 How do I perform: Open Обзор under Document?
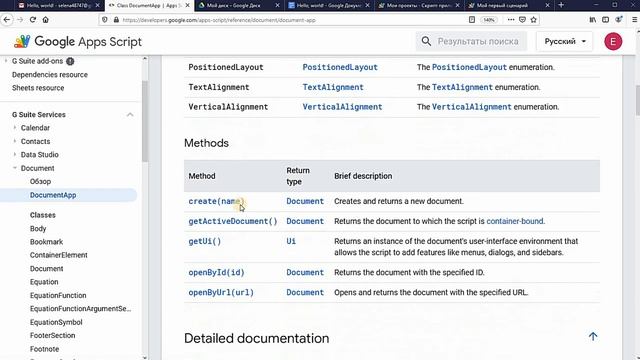[x=40, y=182]
